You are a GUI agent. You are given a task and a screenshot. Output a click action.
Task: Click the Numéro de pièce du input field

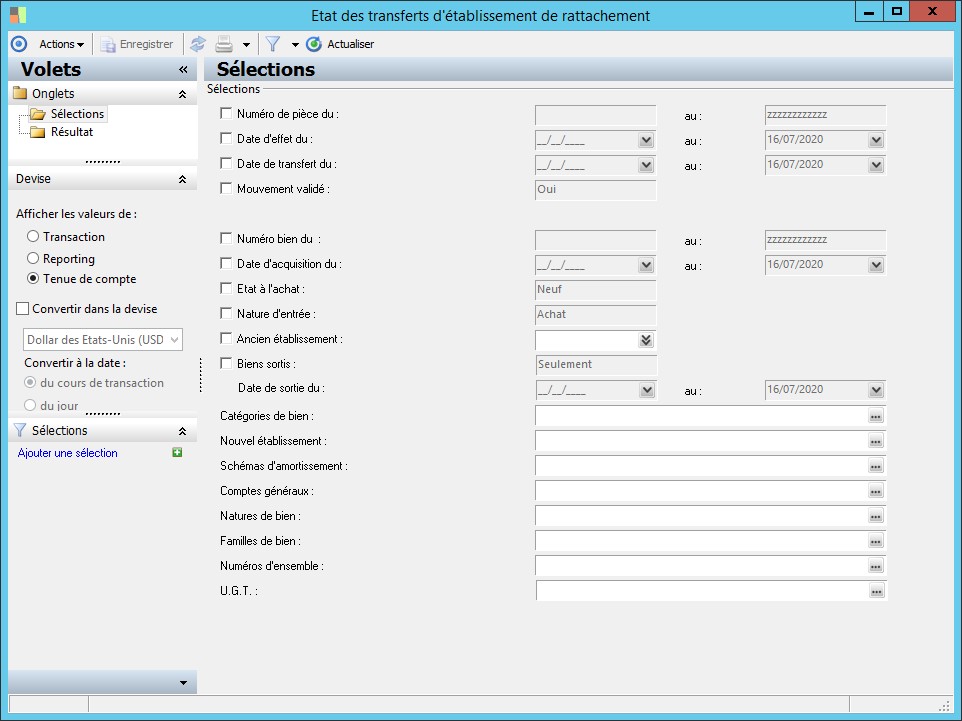[x=595, y=115]
